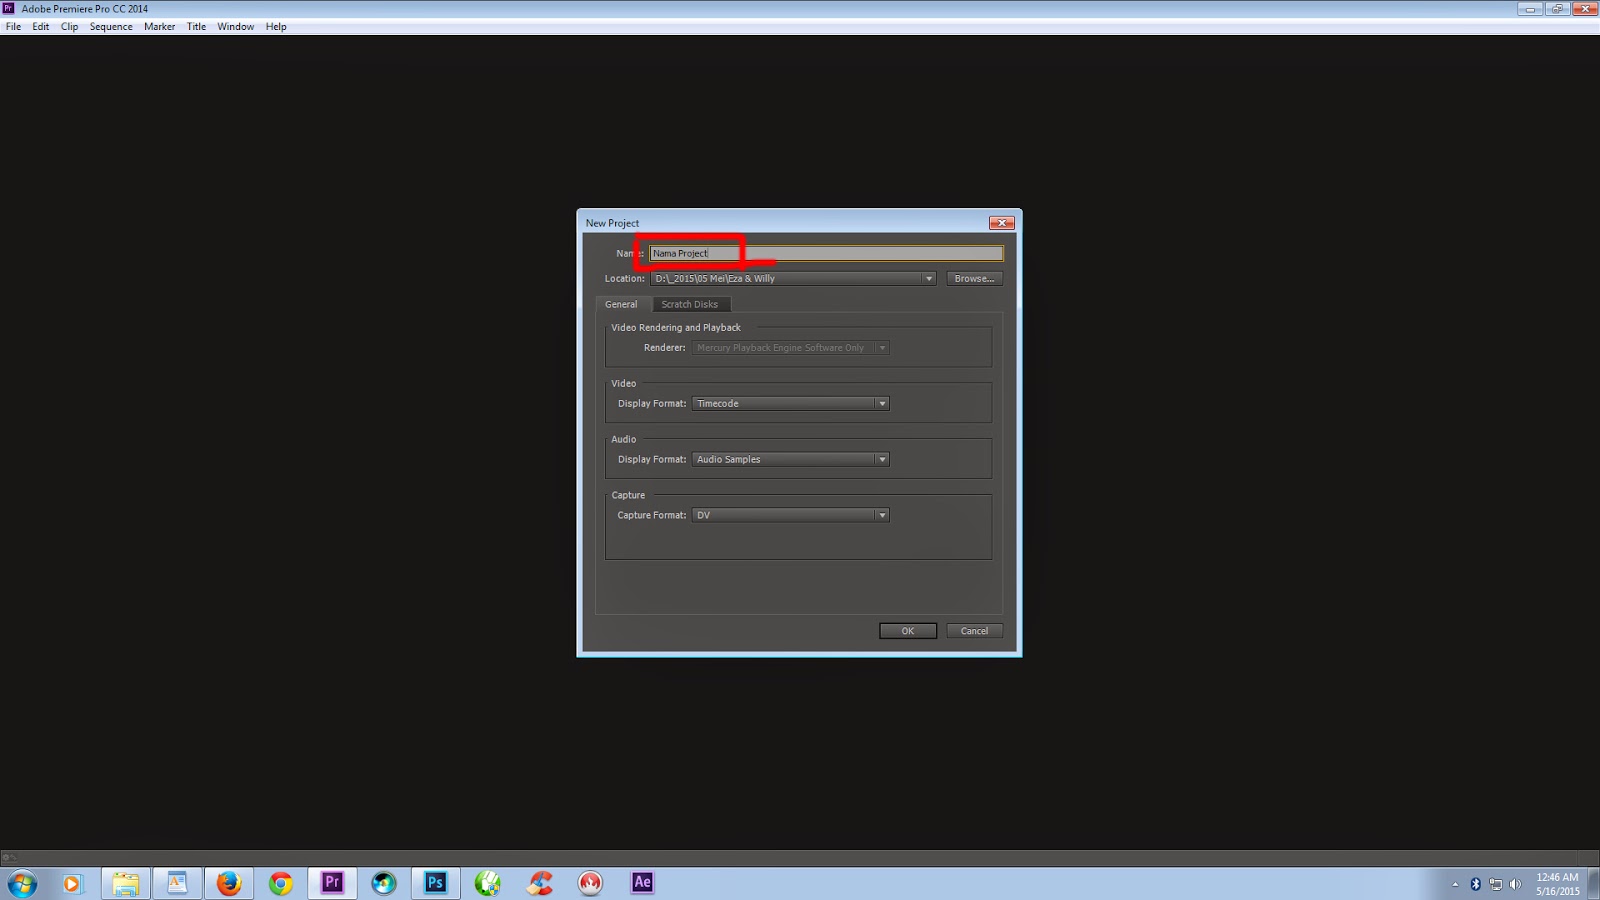The image size is (1600, 900).
Task: Open the File menu
Action: pos(13,27)
